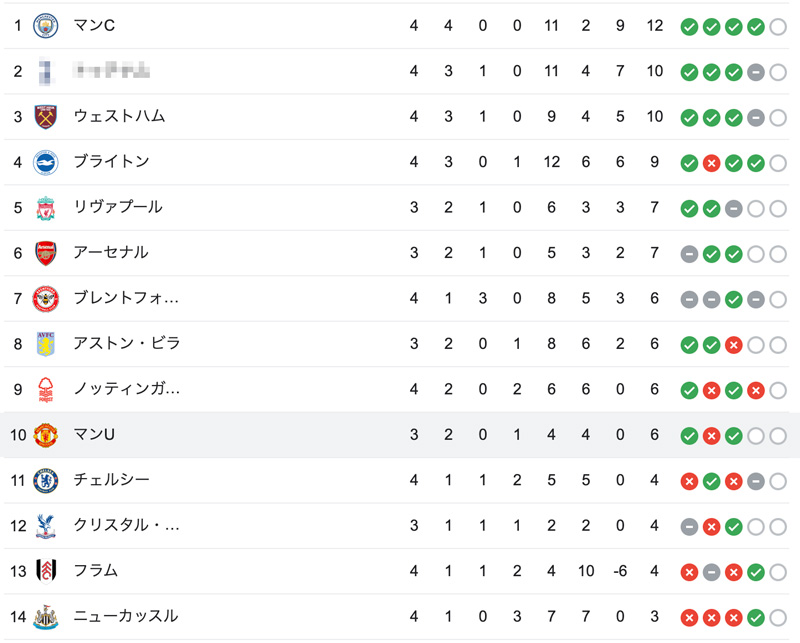Click Arsenal's grey draw result indicator

tap(689, 254)
